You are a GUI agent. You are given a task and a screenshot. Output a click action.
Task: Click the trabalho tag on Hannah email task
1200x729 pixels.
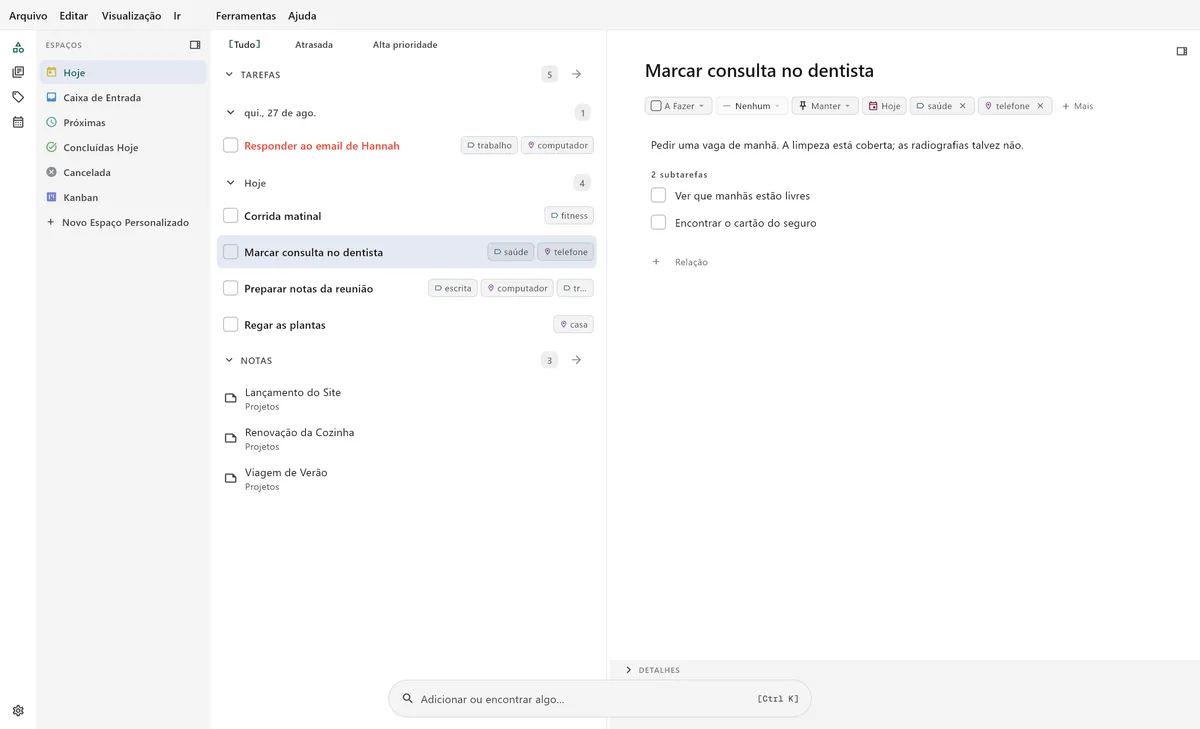488,146
